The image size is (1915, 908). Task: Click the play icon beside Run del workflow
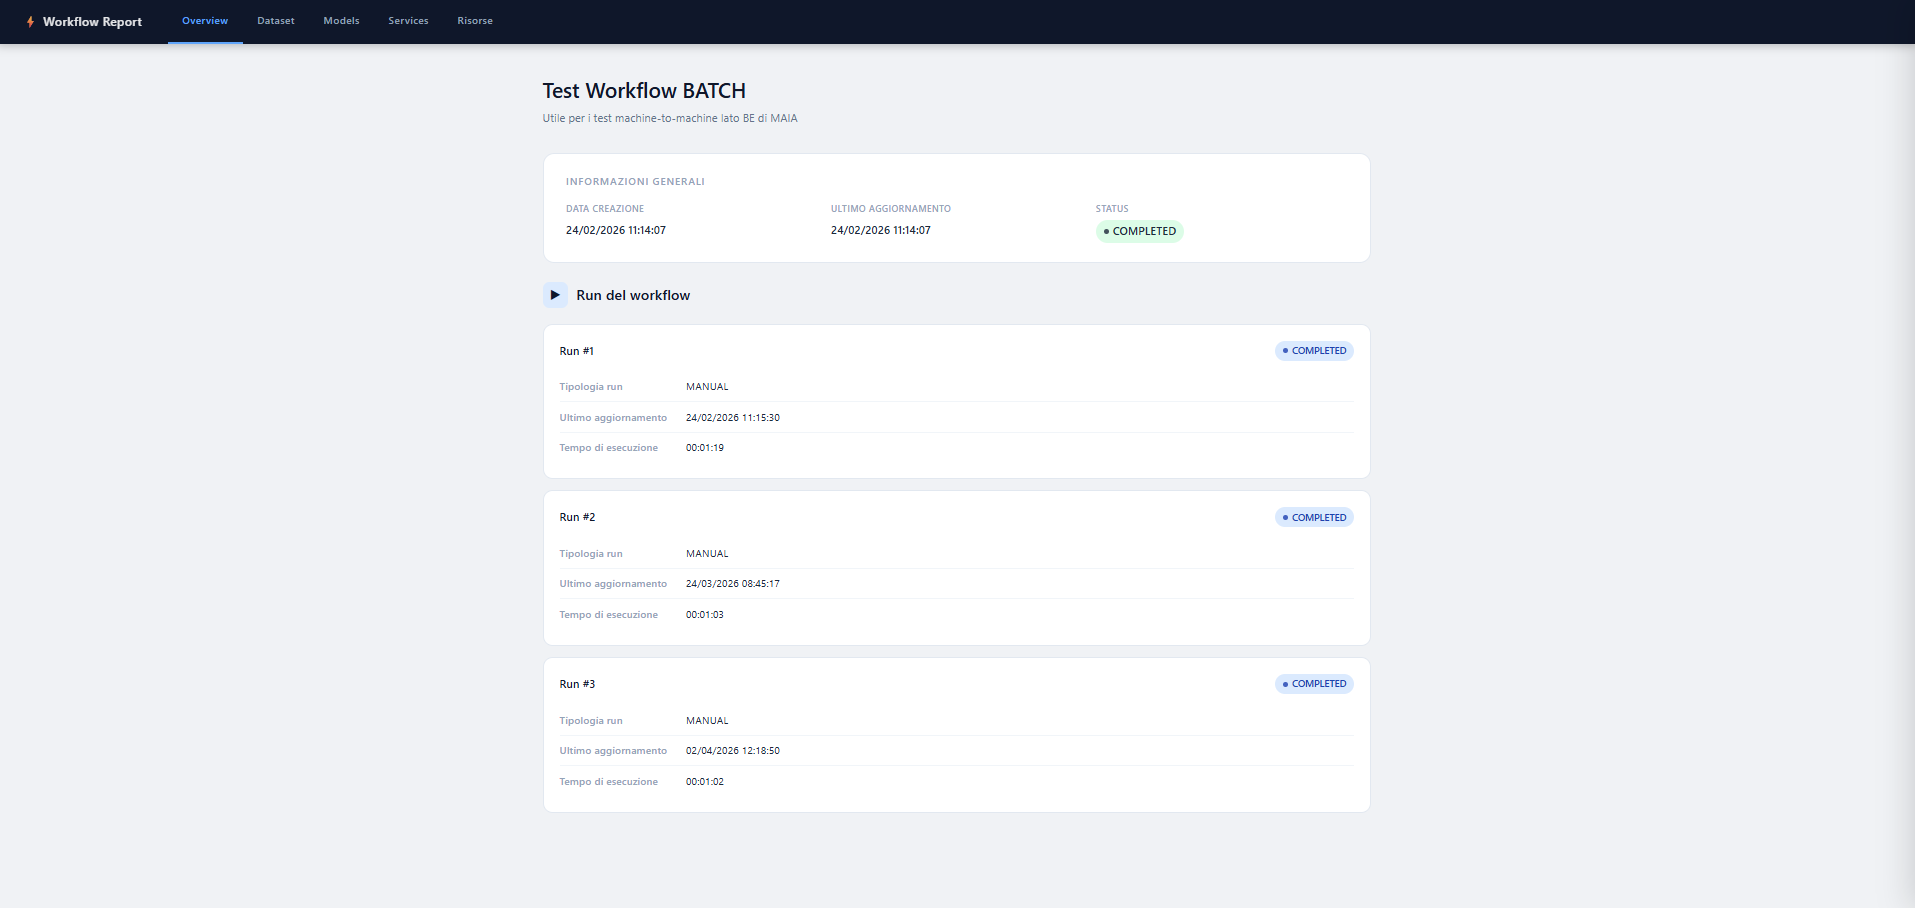[555, 295]
